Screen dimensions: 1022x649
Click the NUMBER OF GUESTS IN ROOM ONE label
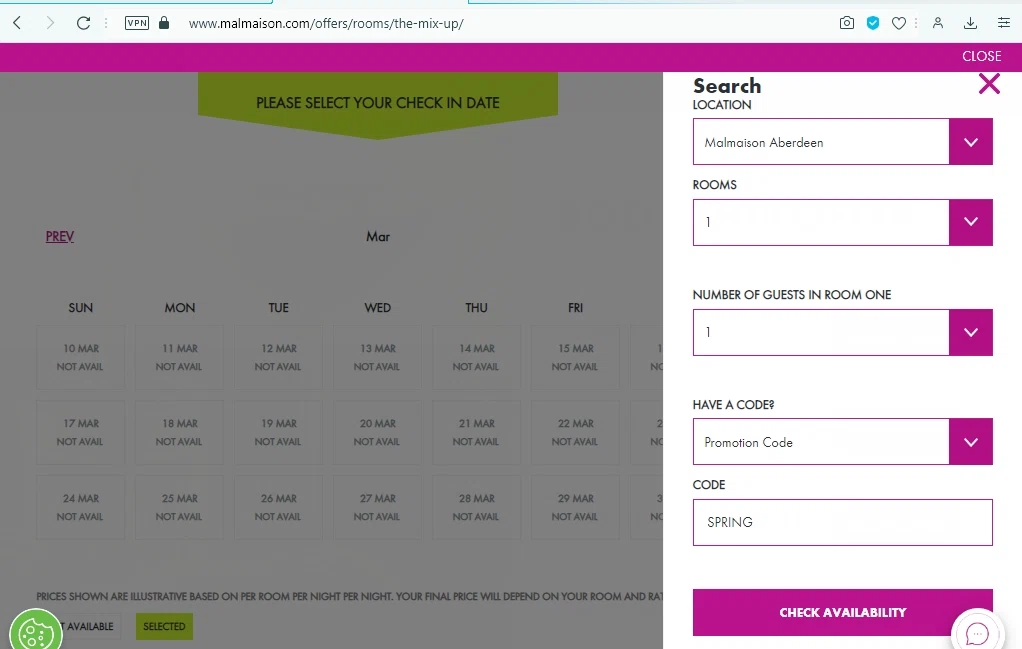pos(791,295)
